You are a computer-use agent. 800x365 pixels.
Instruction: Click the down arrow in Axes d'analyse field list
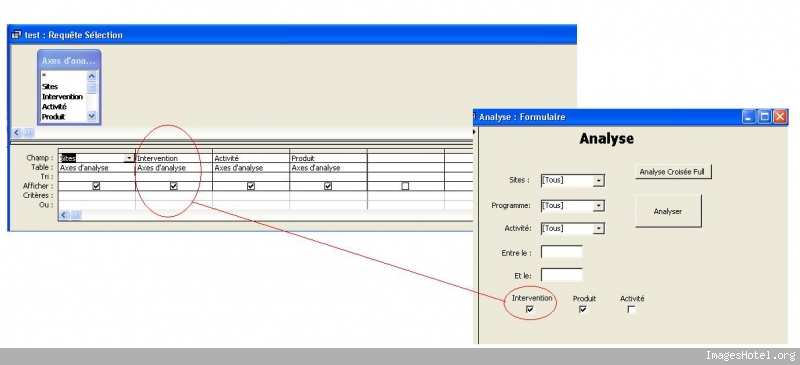[91, 116]
